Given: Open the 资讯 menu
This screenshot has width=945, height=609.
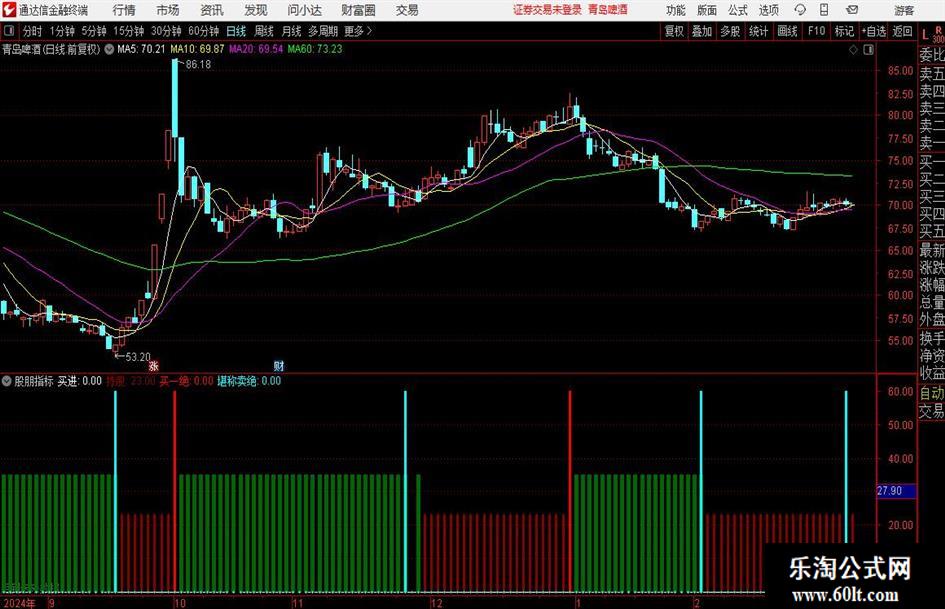Looking at the screenshot, I should (x=212, y=10).
